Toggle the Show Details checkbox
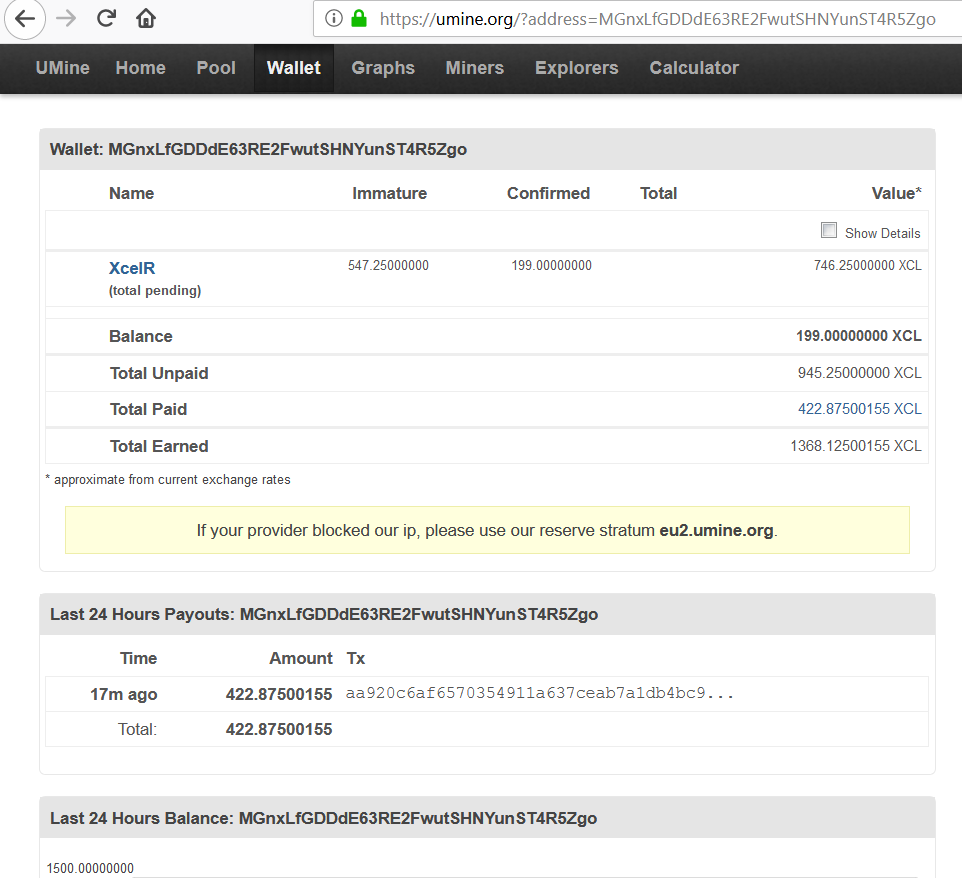 (x=829, y=230)
